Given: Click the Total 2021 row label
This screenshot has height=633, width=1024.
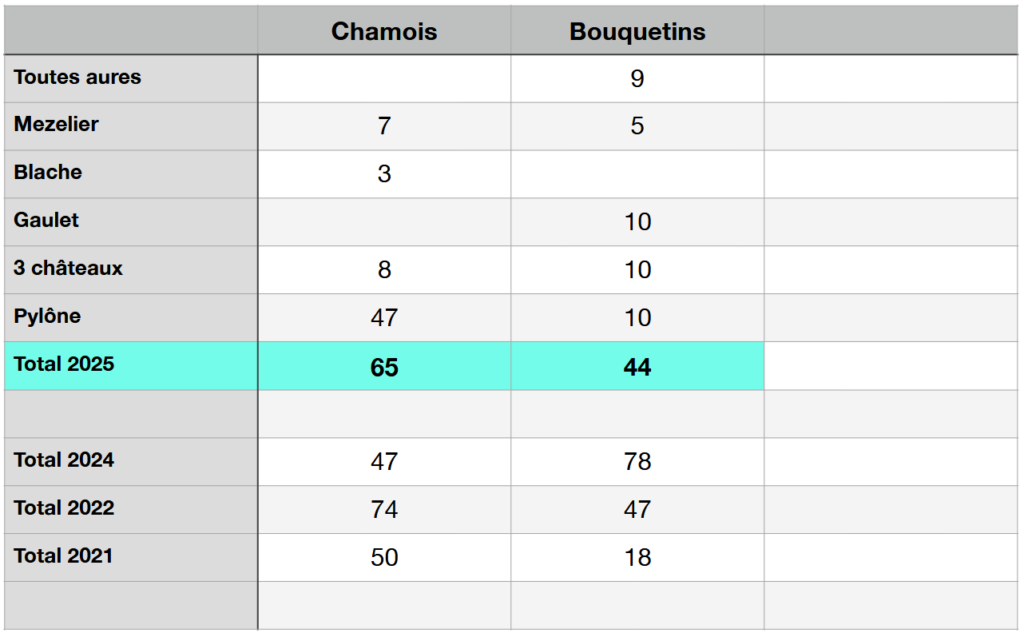Looking at the screenshot, I should [x=64, y=556].
